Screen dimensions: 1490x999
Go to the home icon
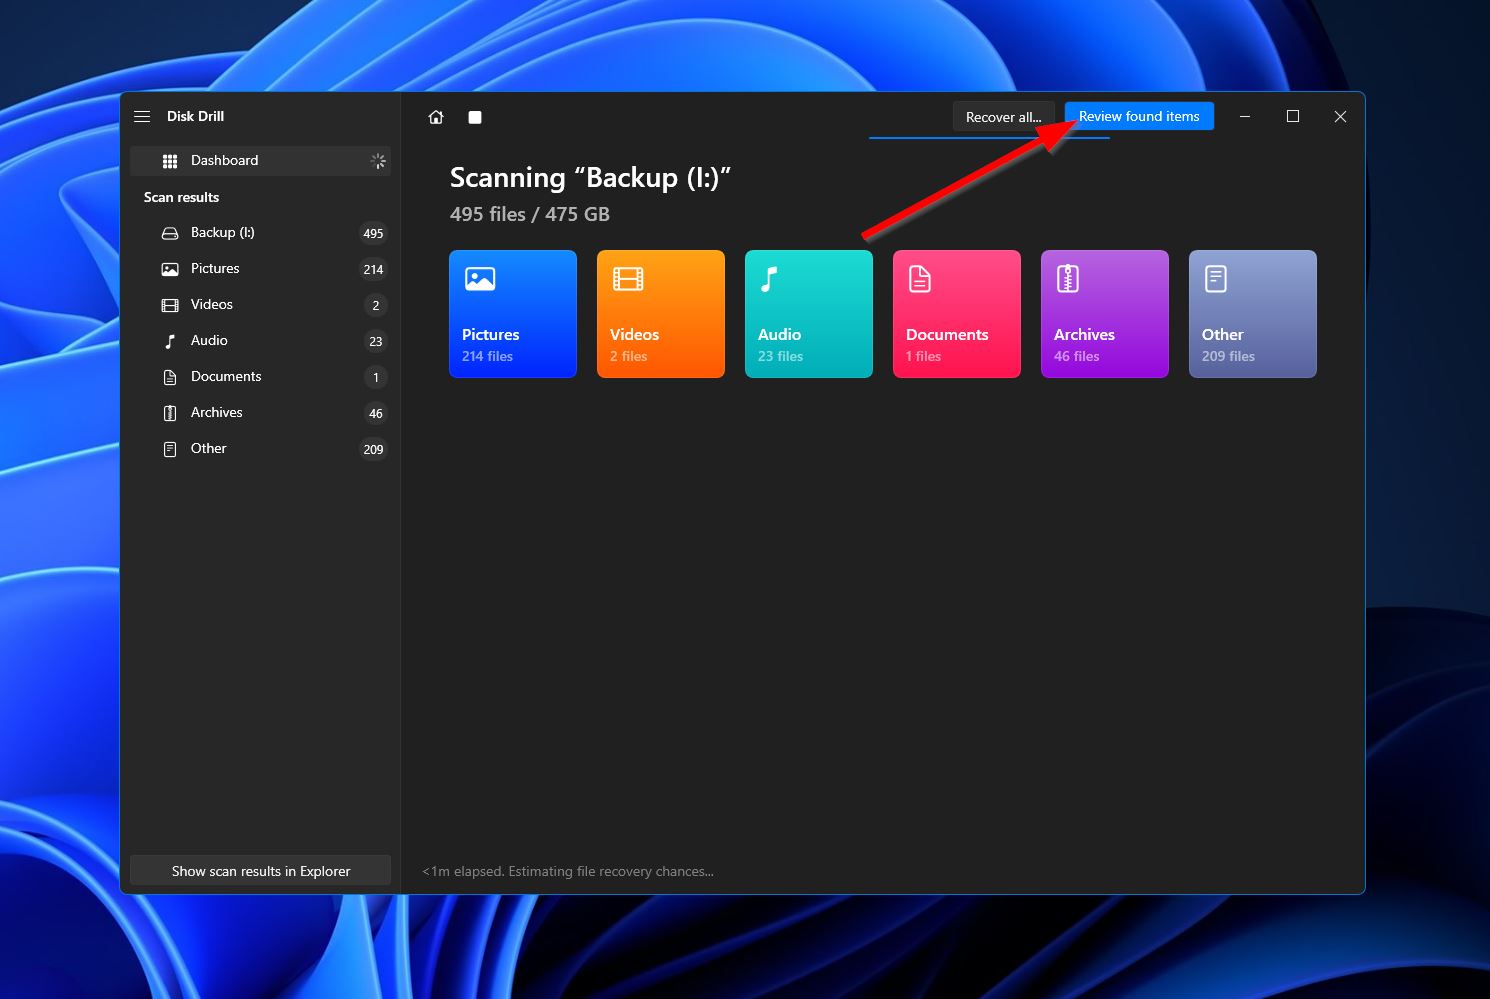[436, 117]
